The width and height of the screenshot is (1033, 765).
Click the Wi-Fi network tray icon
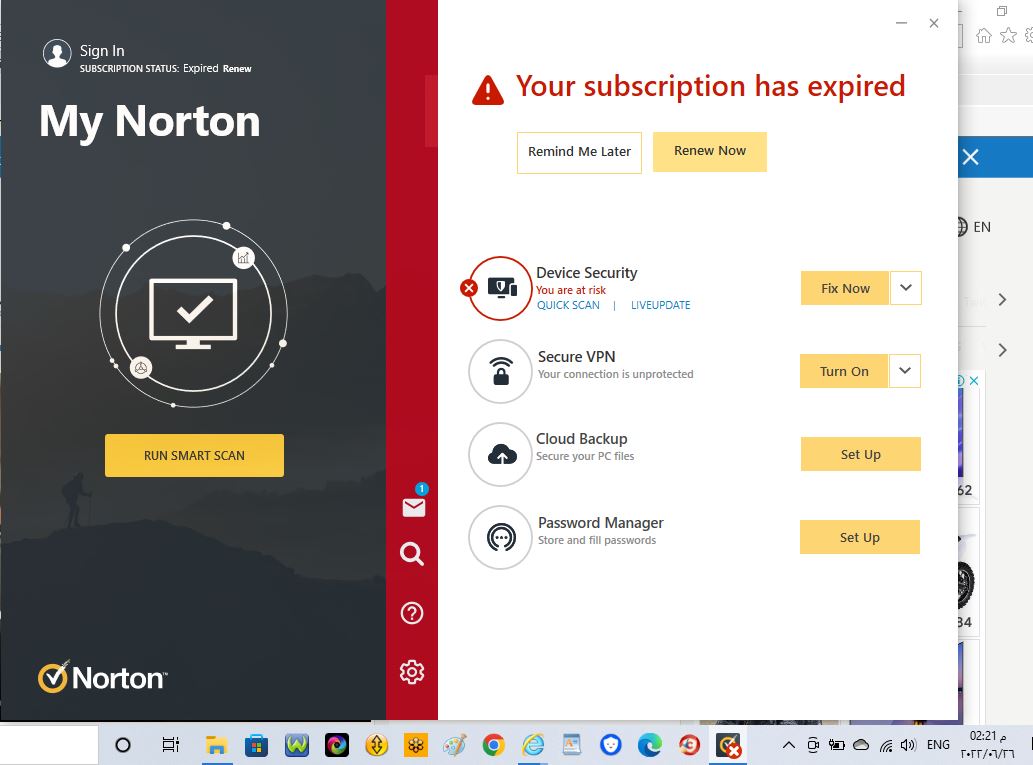[886, 746]
